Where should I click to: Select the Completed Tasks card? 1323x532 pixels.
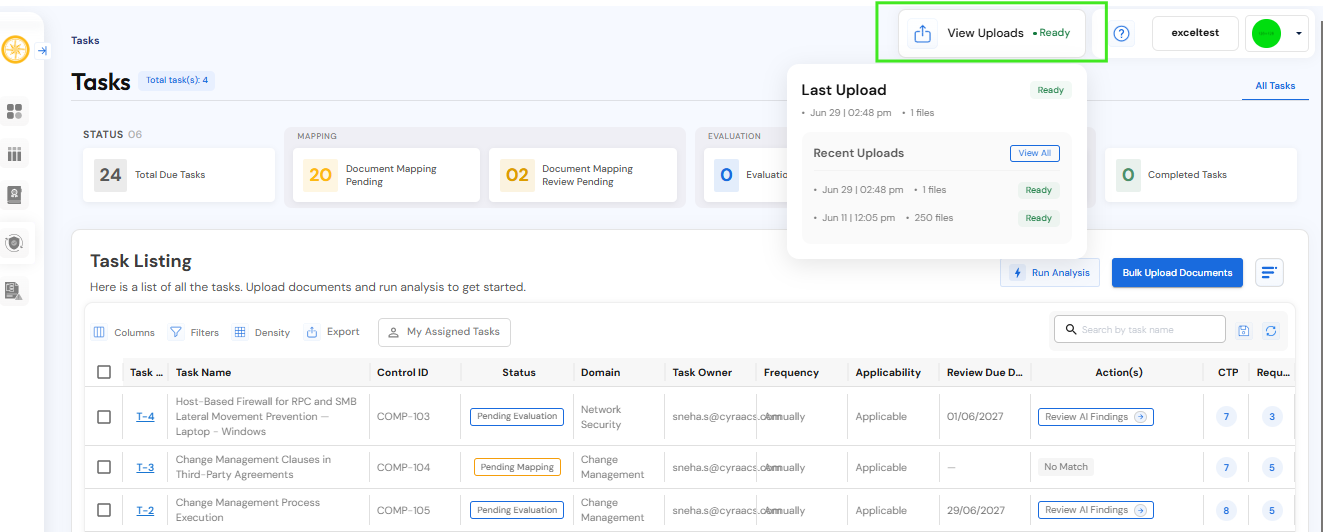pyautogui.click(x=1201, y=175)
